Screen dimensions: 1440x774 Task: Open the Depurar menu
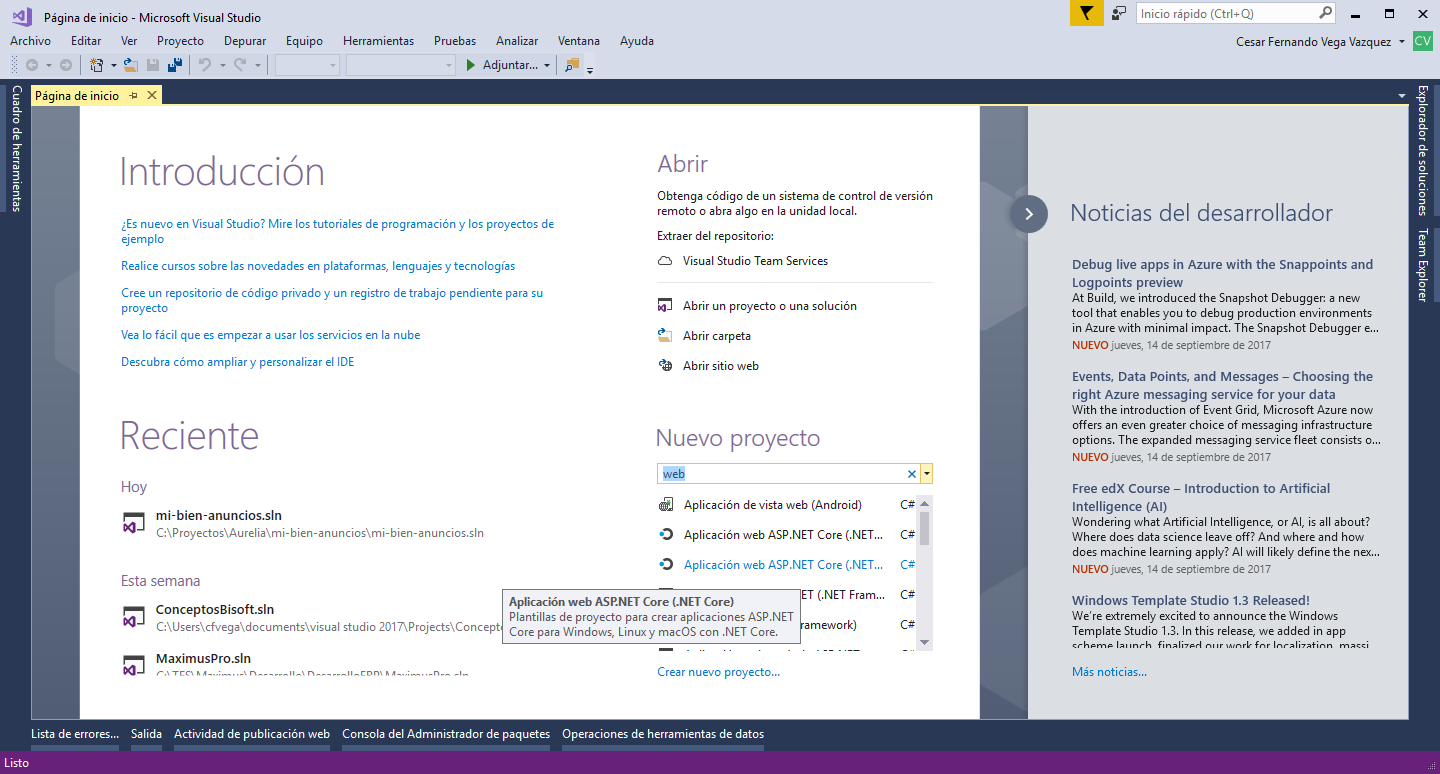245,41
